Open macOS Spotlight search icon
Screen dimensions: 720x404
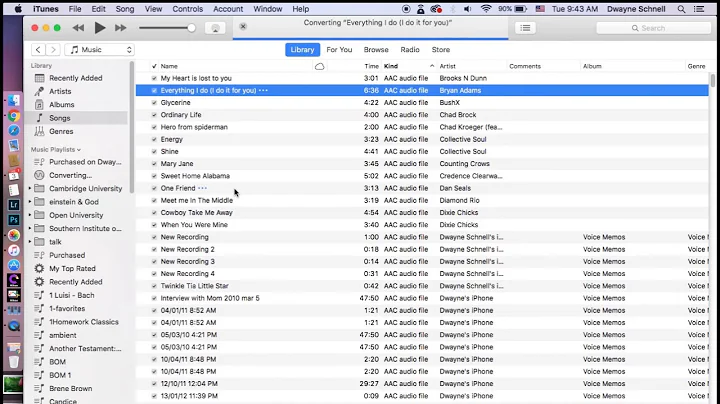click(681, 9)
